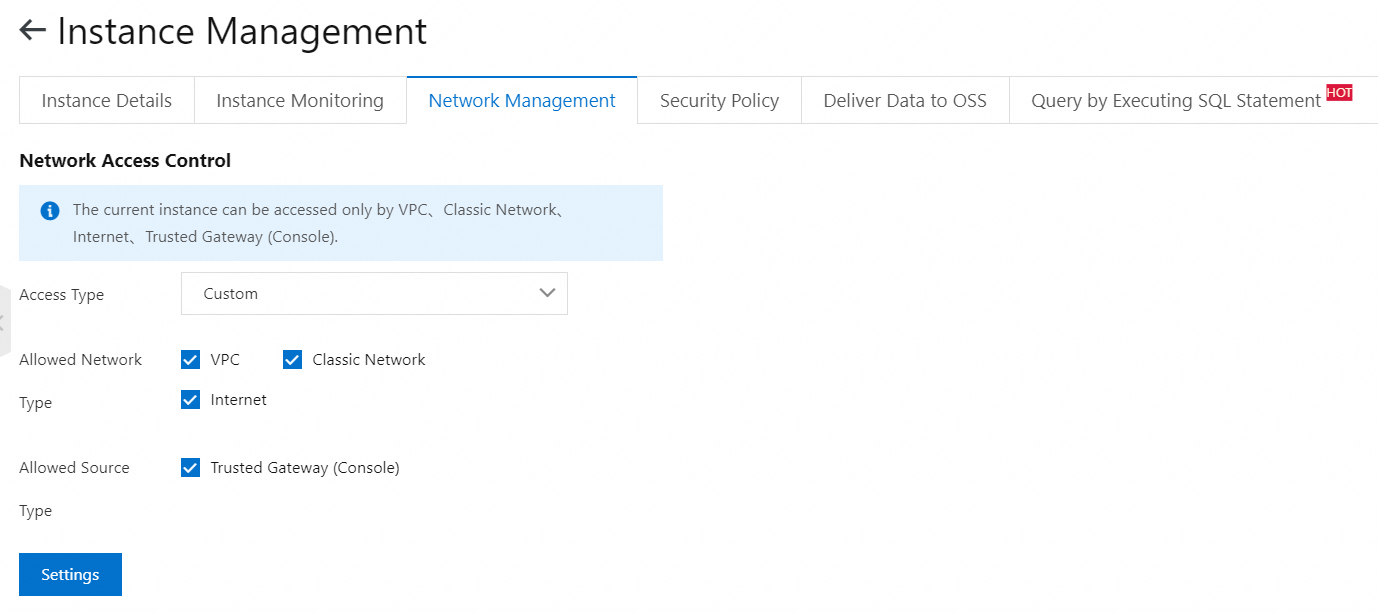This screenshot has height=613, width=1378.
Task: Click the Network Access Control heading
Action: [125, 161]
